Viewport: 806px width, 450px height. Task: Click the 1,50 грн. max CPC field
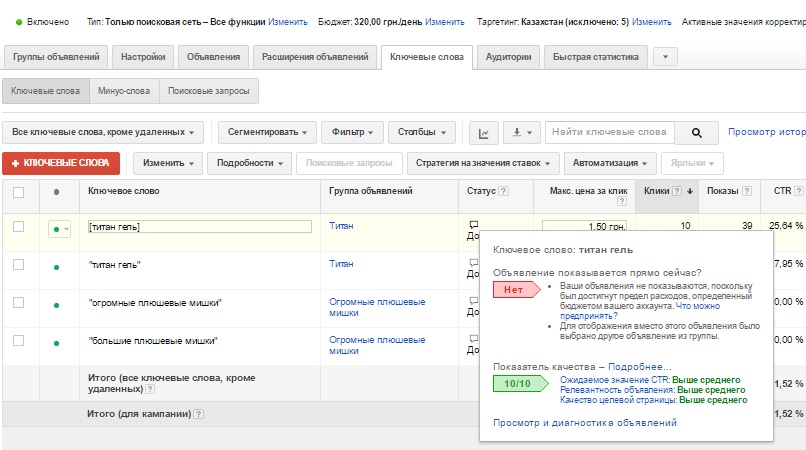pos(584,225)
